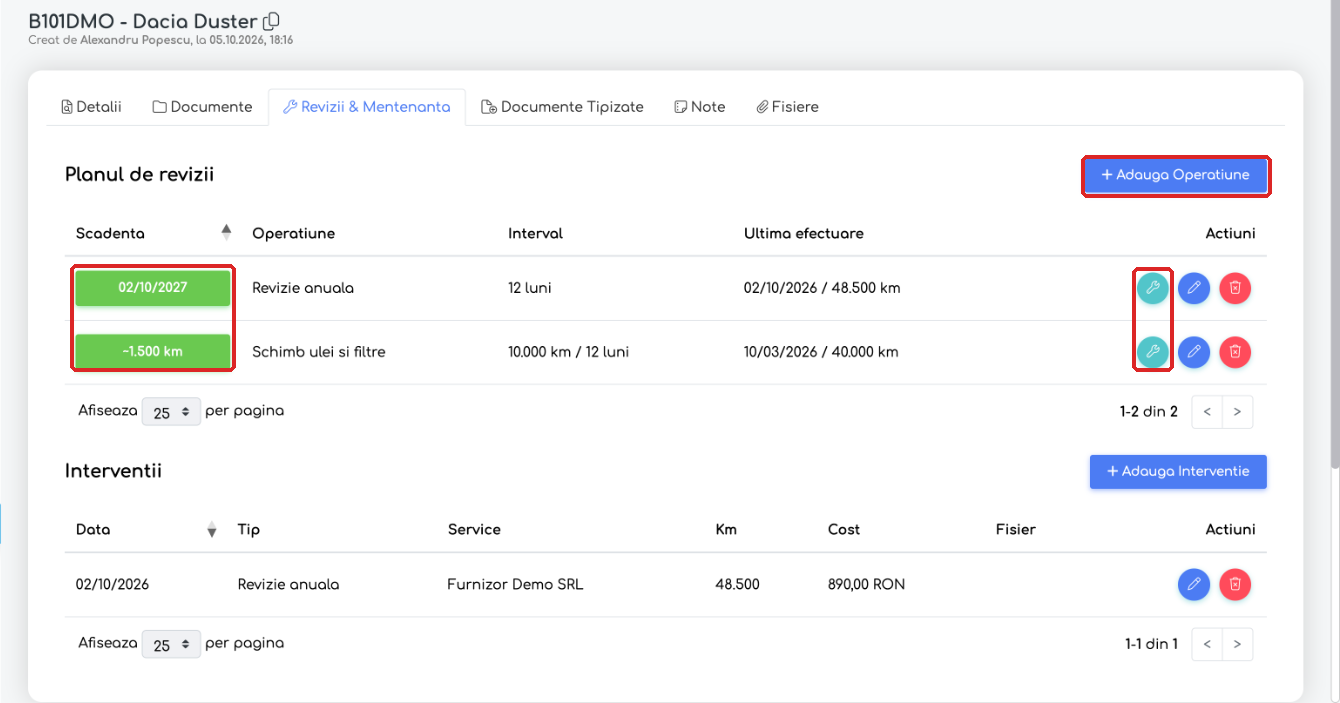This screenshot has width=1340, height=703.
Task: Click the Schimb ulei si filtre operation name
Action: point(318,352)
